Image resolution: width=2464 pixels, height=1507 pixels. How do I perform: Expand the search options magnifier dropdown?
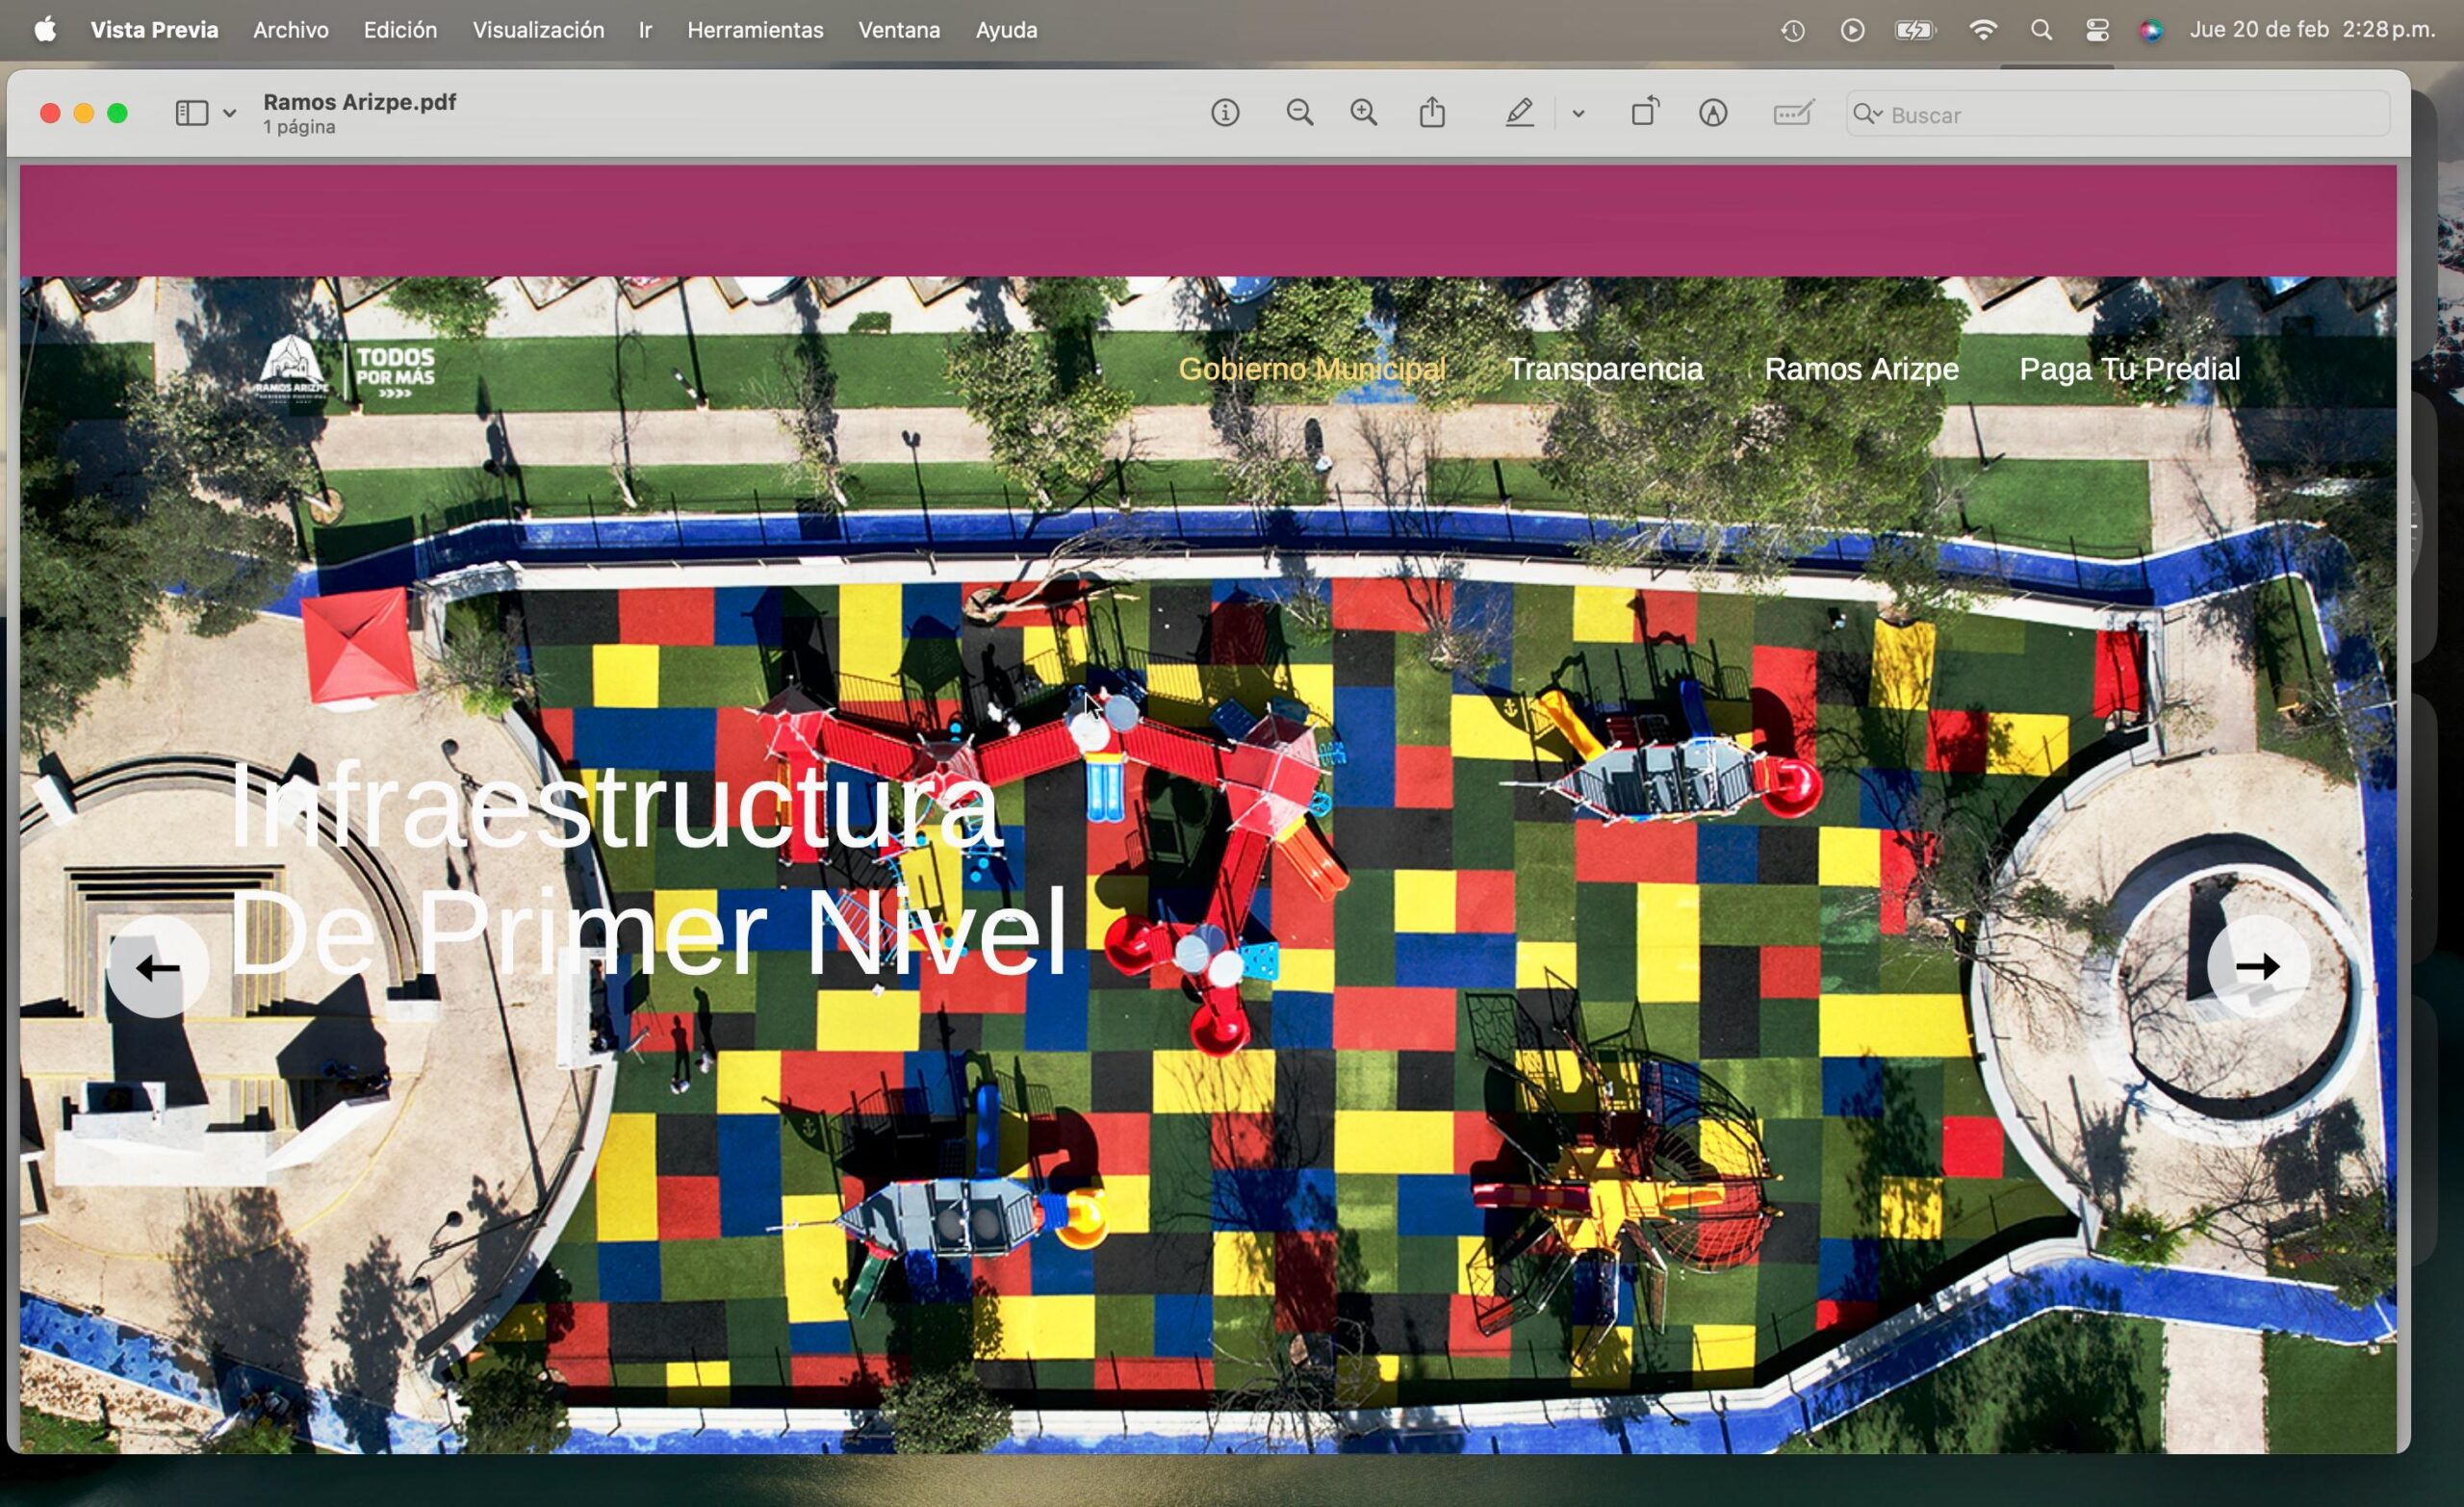pos(1867,114)
